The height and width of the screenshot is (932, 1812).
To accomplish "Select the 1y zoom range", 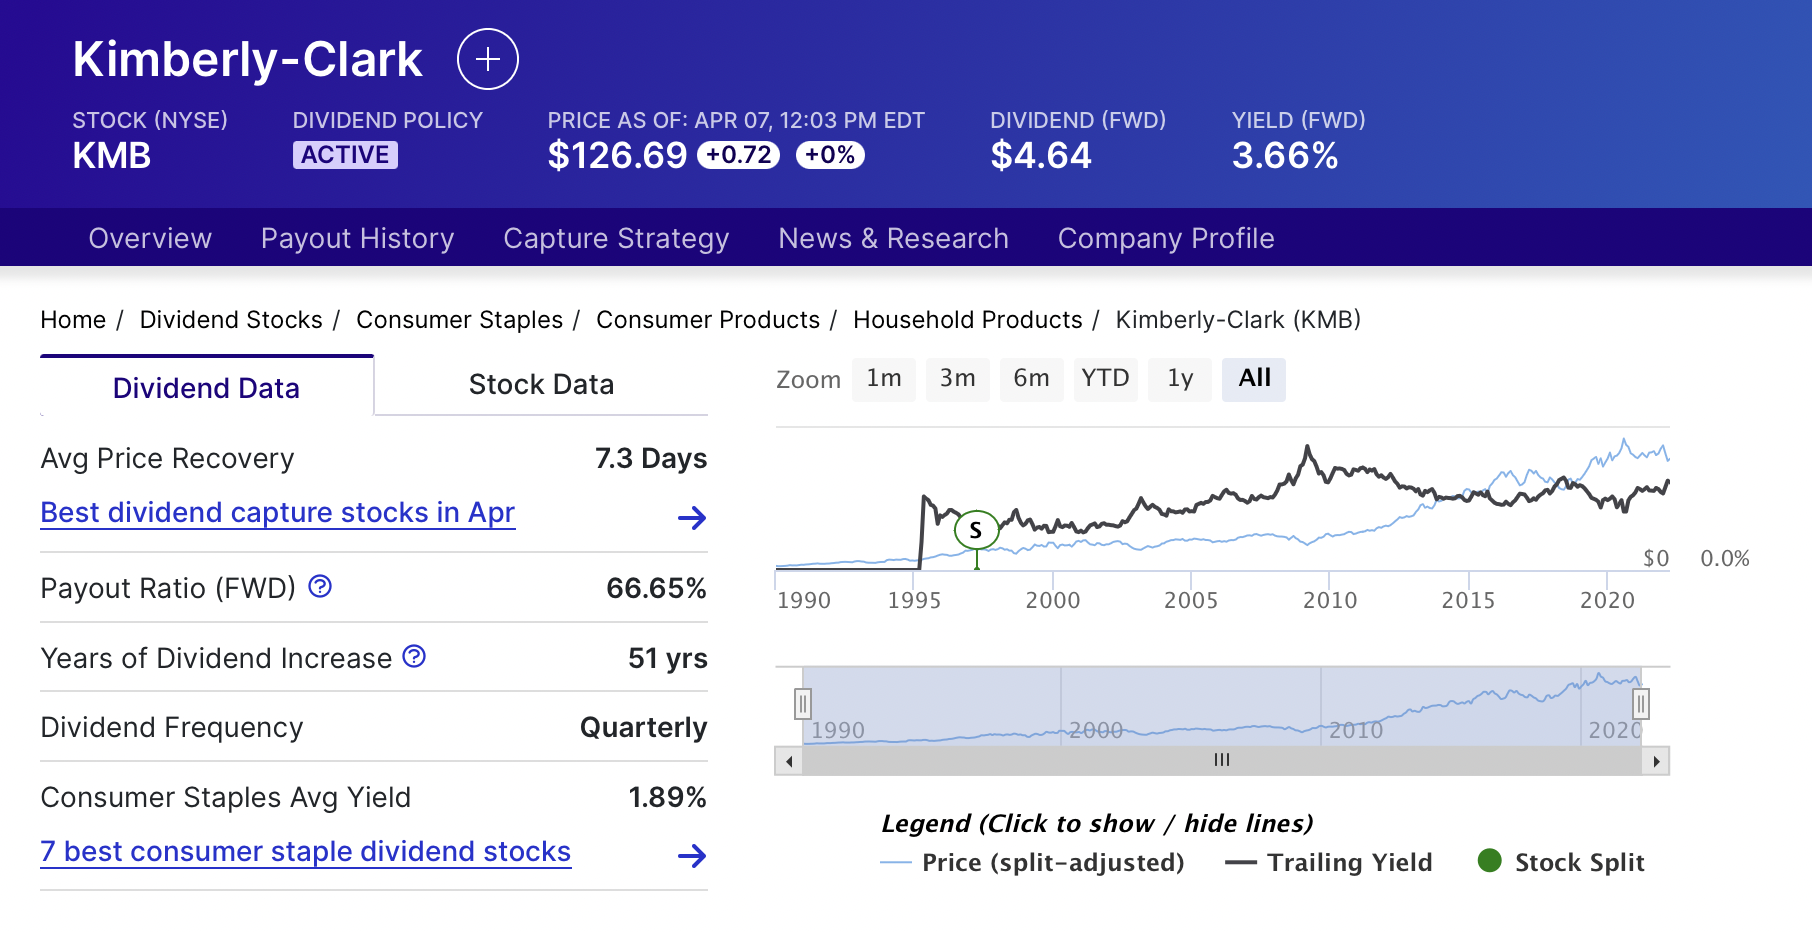I will pyautogui.click(x=1180, y=379).
